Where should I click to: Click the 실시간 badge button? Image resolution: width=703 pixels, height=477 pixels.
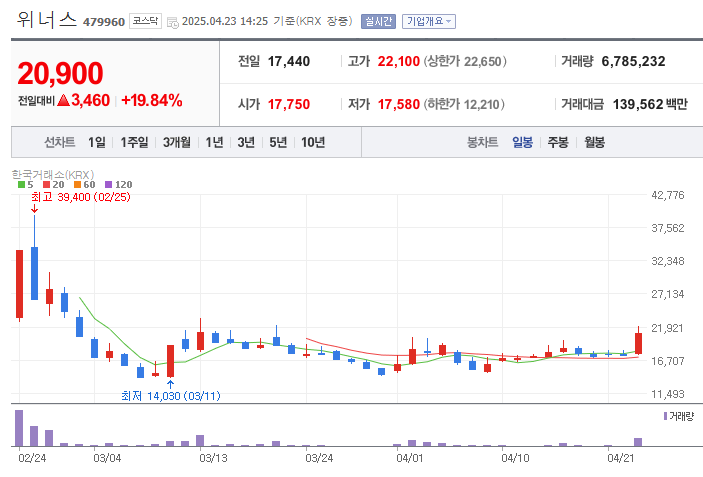point(378,21)
